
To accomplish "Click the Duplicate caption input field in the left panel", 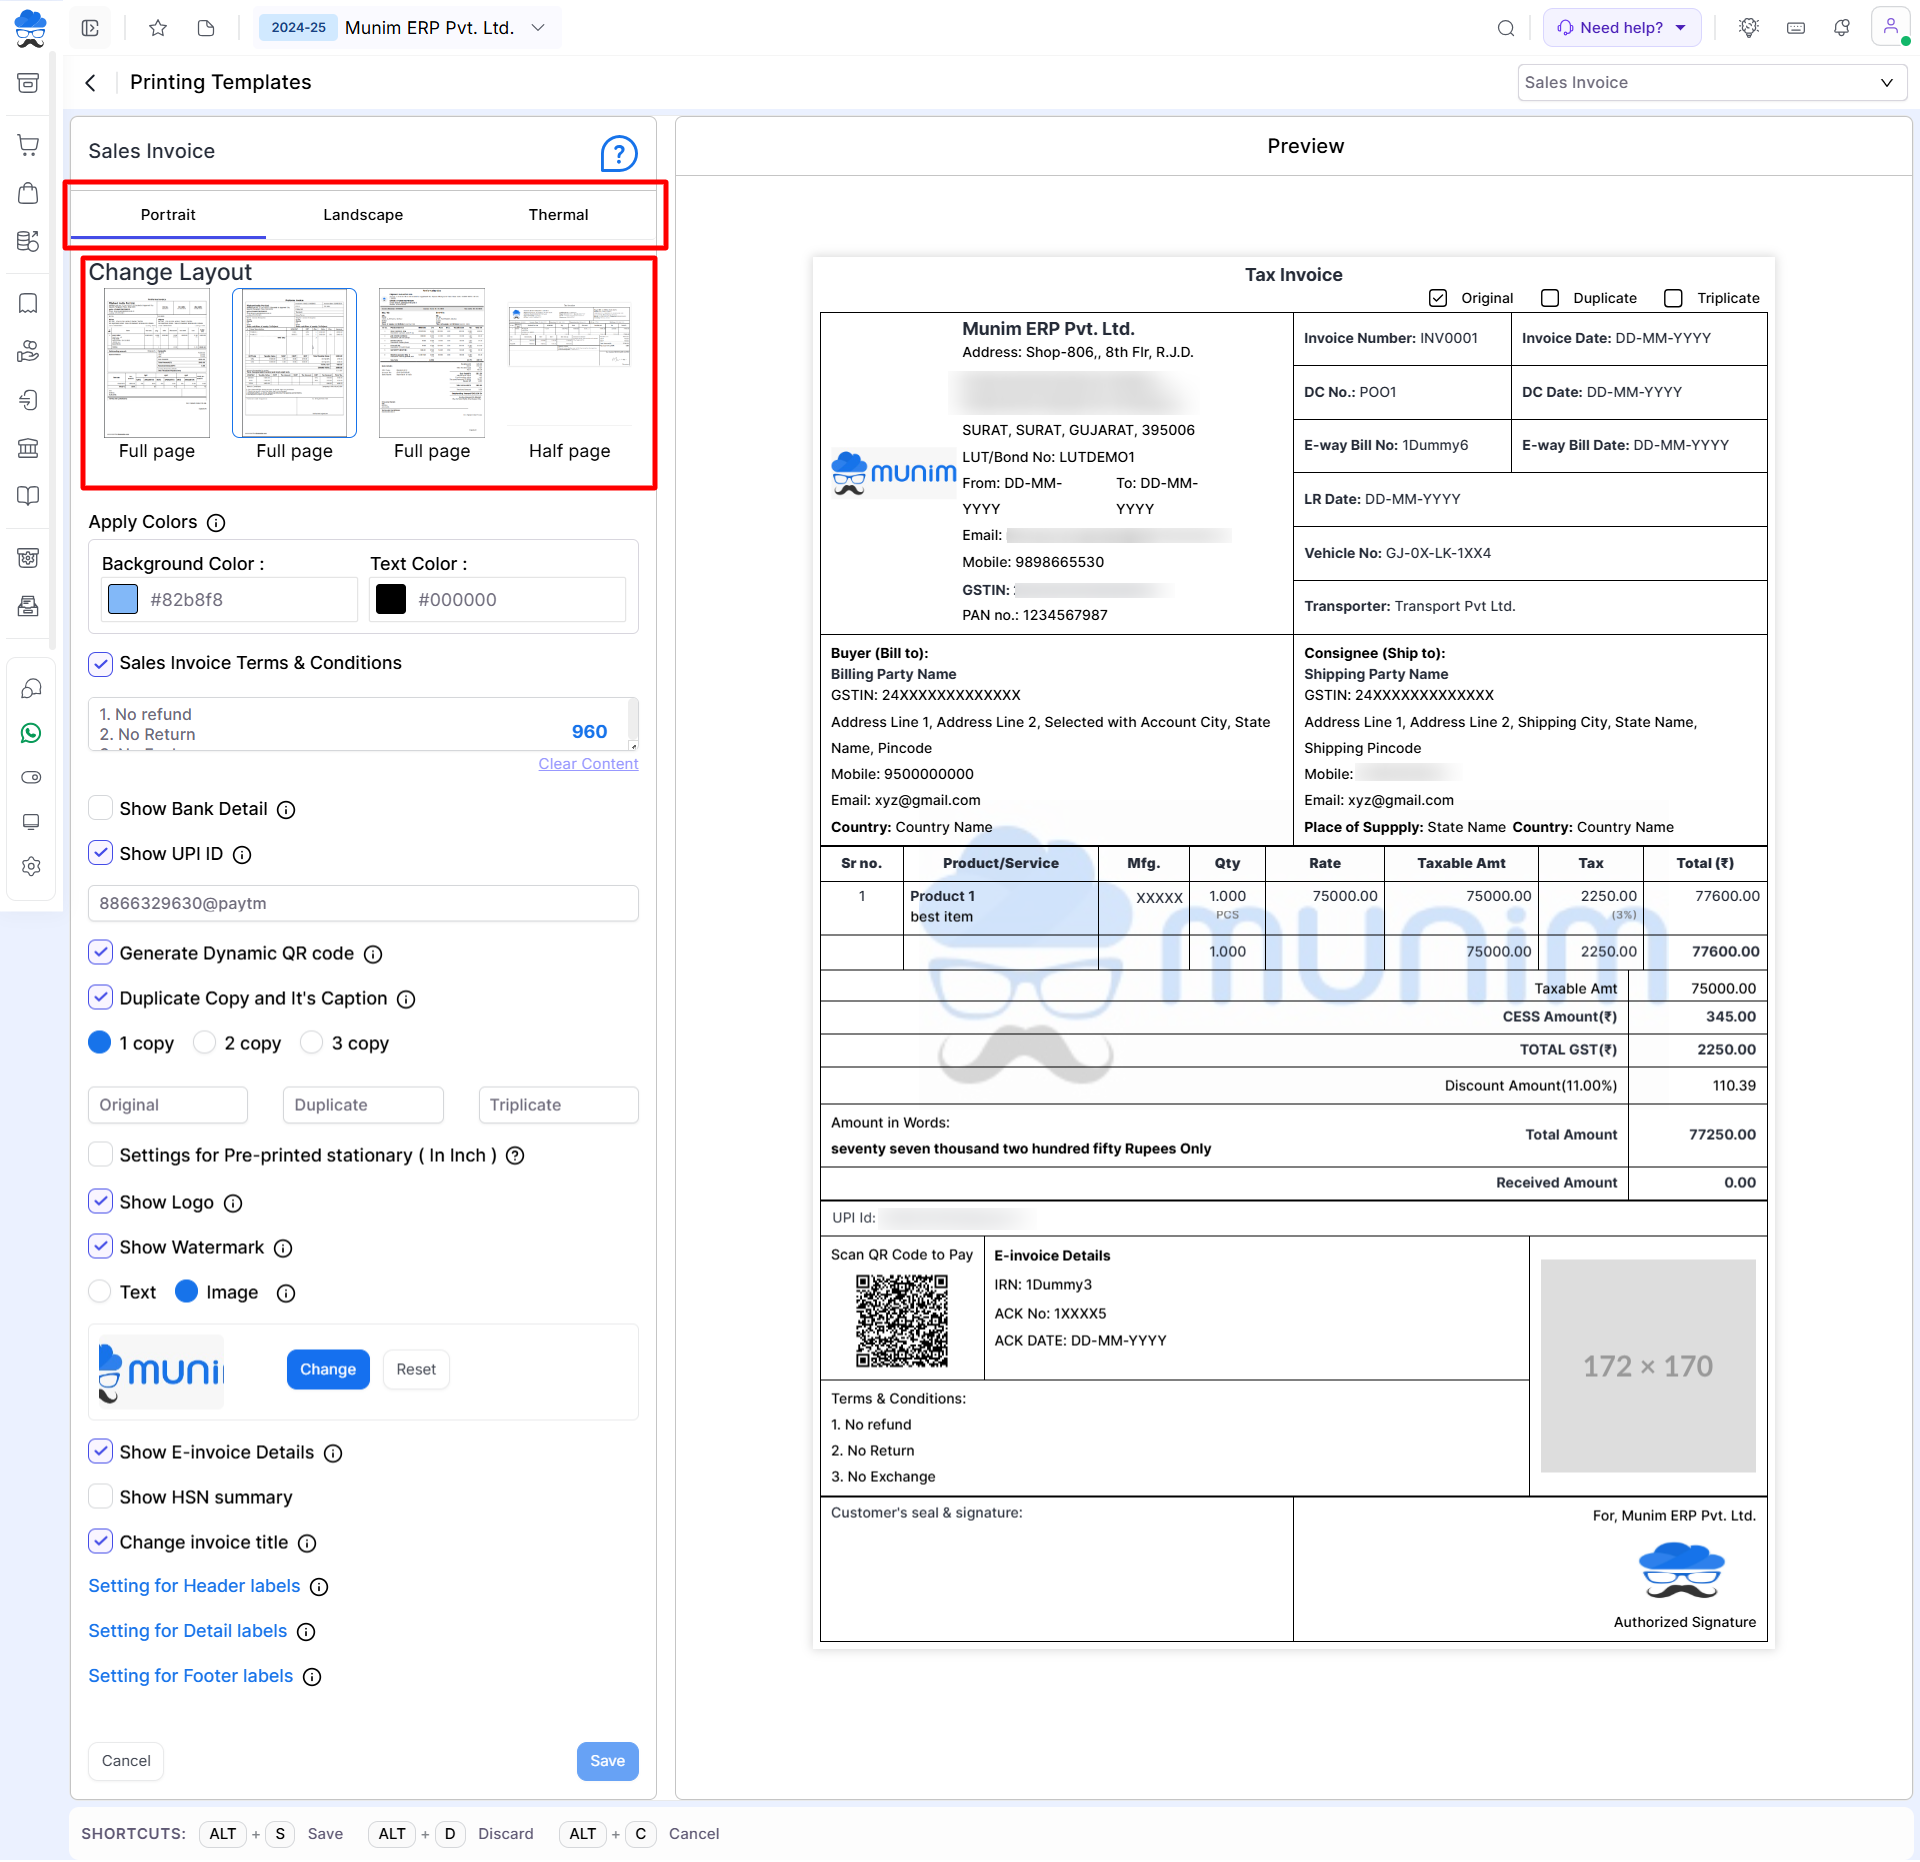I will (x=363, y=1106).
